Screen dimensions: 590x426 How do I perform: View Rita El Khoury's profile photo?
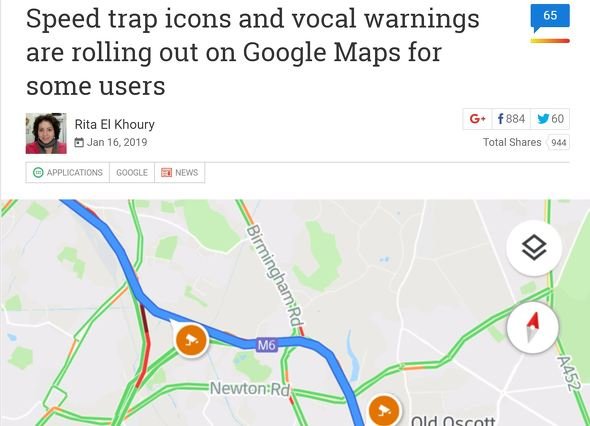[46, 133]
